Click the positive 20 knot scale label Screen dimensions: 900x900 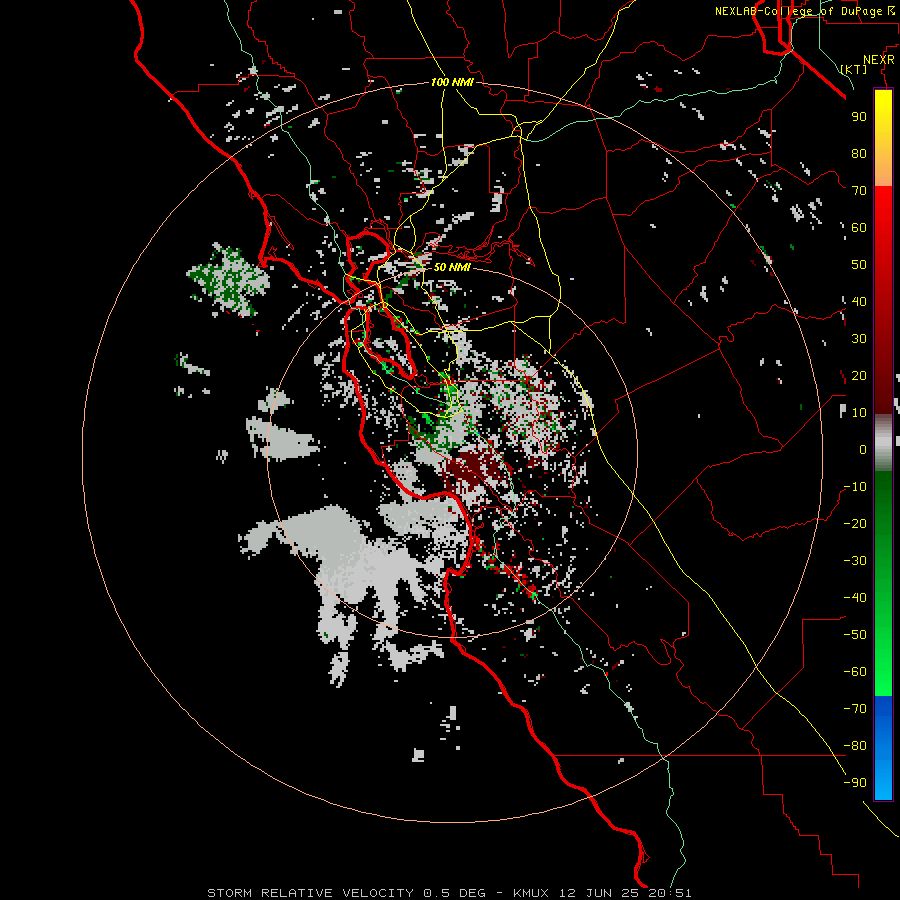pyautogui.click(x=859, y=375)
